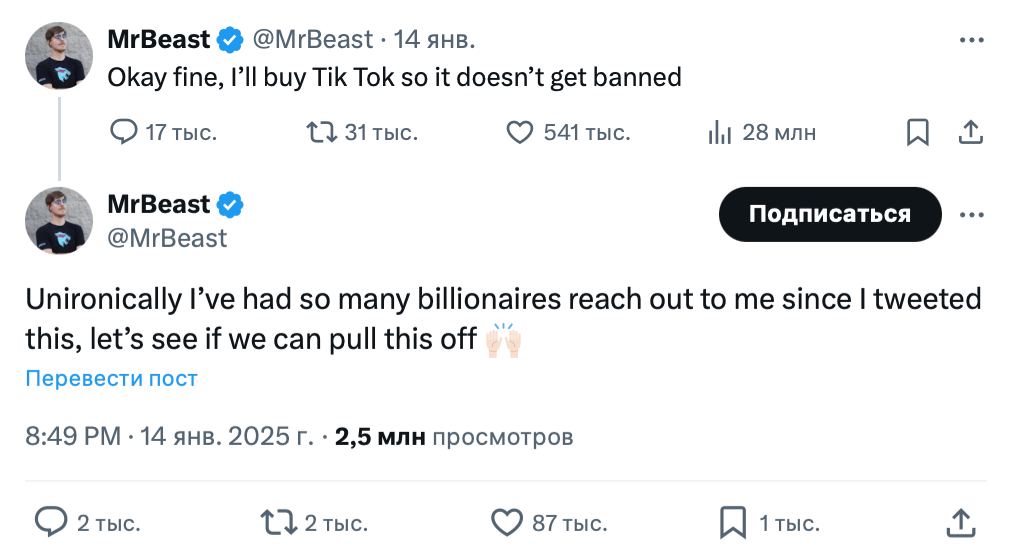Viewport: 1012px width, 560px height.
Task: Bookmark the top TikTok tweet
Action: (x=917, y=132)
